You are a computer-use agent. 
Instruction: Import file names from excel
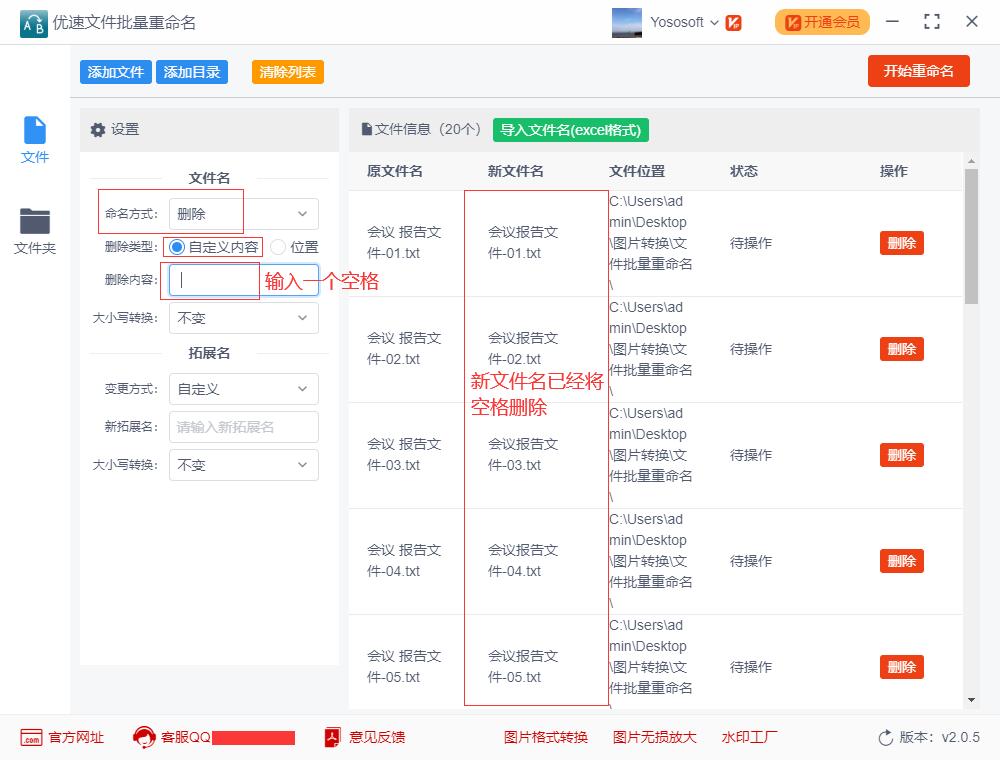[570, 130]
